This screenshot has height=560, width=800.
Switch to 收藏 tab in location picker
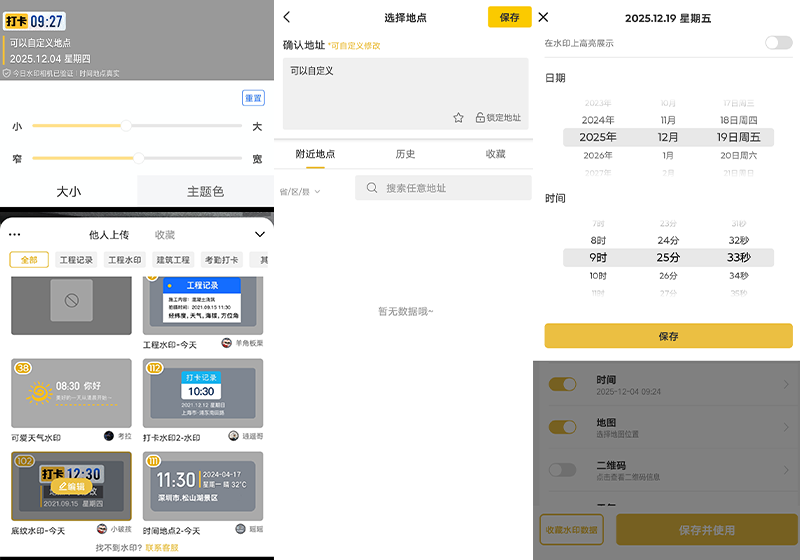495,154
